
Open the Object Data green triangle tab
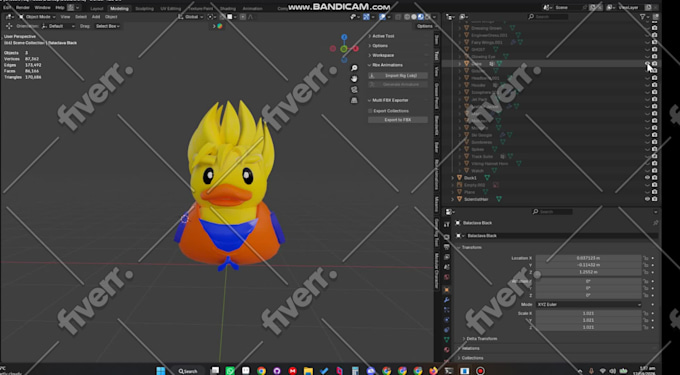point(447,339)
